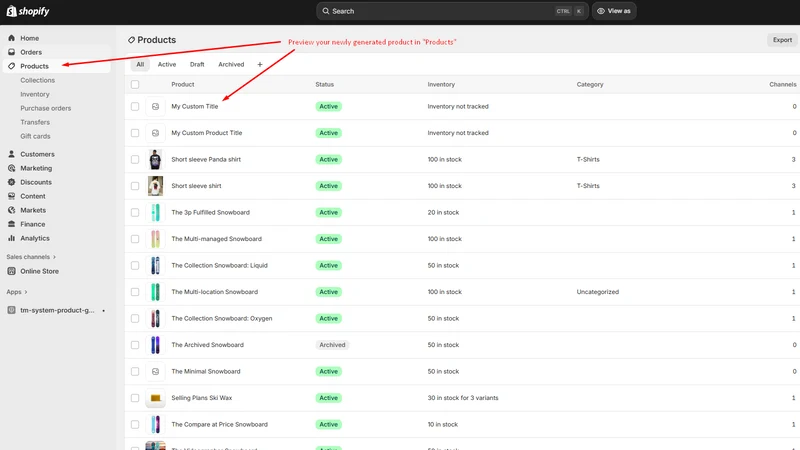Open Marketing using its target icon
Image resolution: width=800 pixels, height=450 pixels.
[x=11, y=168]
